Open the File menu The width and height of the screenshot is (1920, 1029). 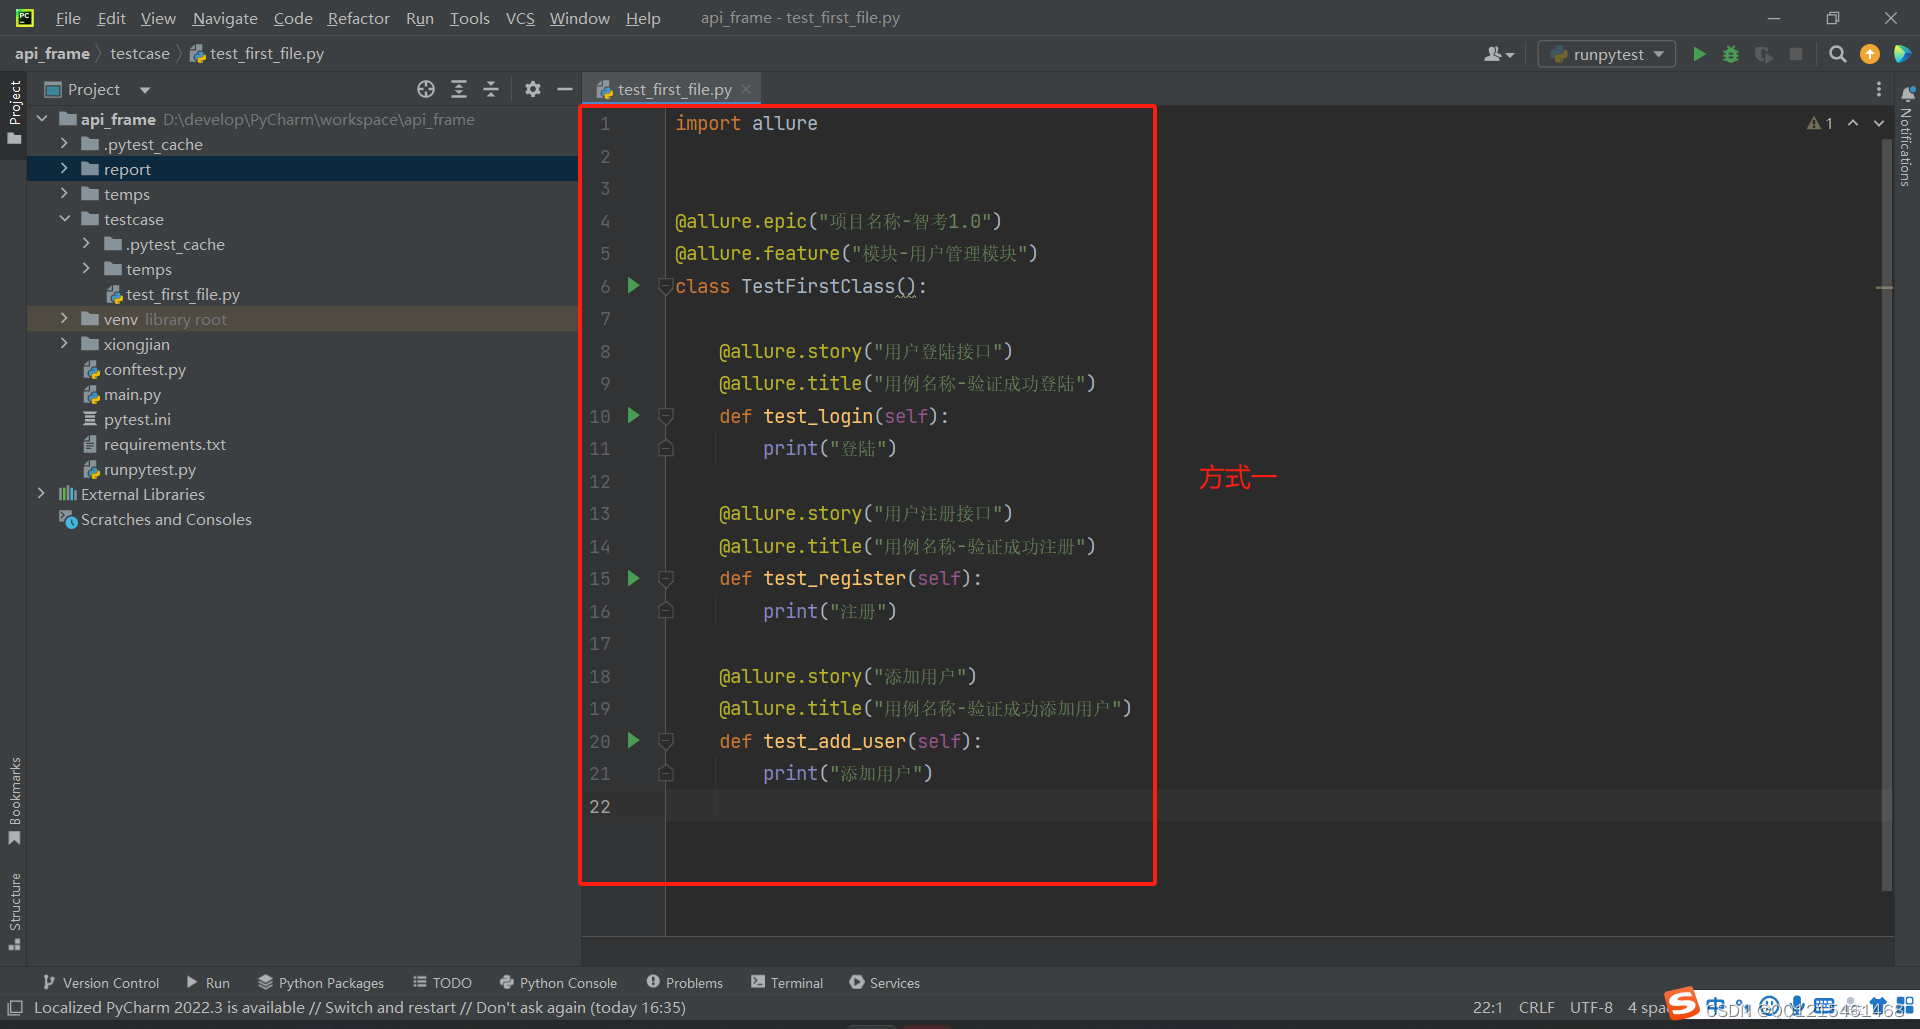(x=68, y=18)
